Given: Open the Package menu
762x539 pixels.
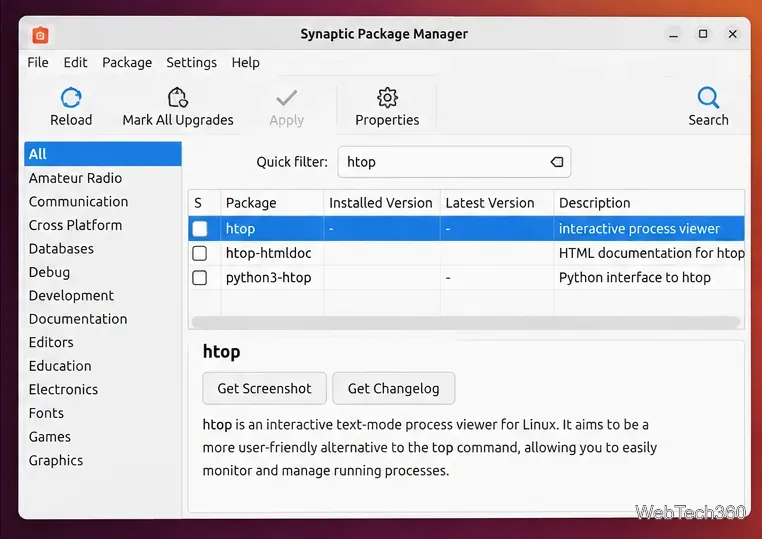Looking at the screenshot, I should [127, 63].
